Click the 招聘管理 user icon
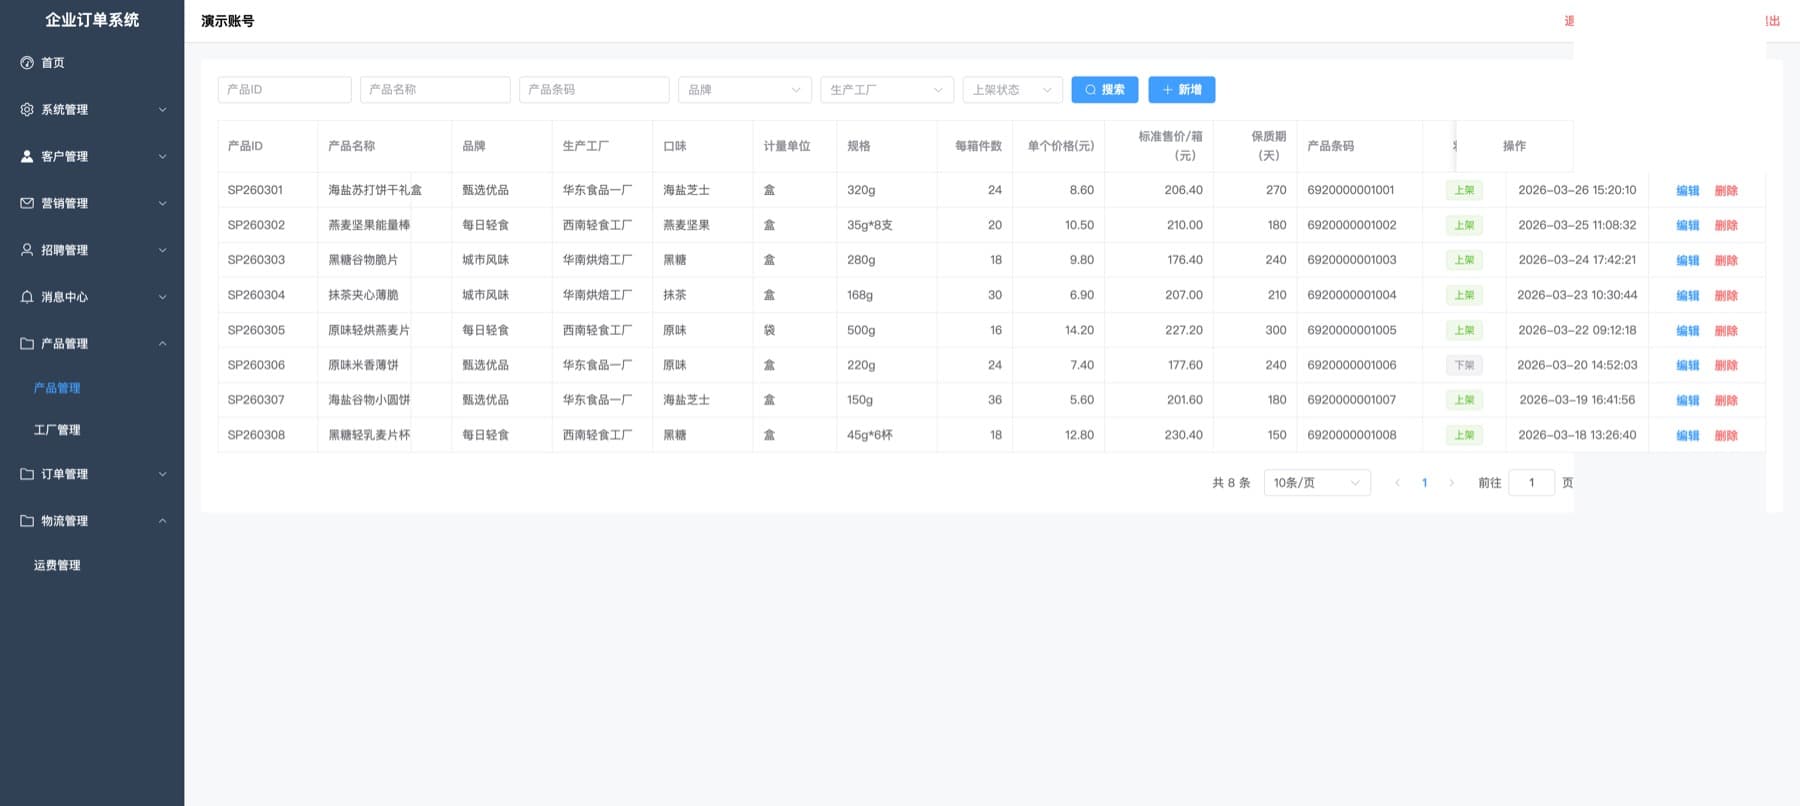 pyautogui.click(x=27, y=250)
